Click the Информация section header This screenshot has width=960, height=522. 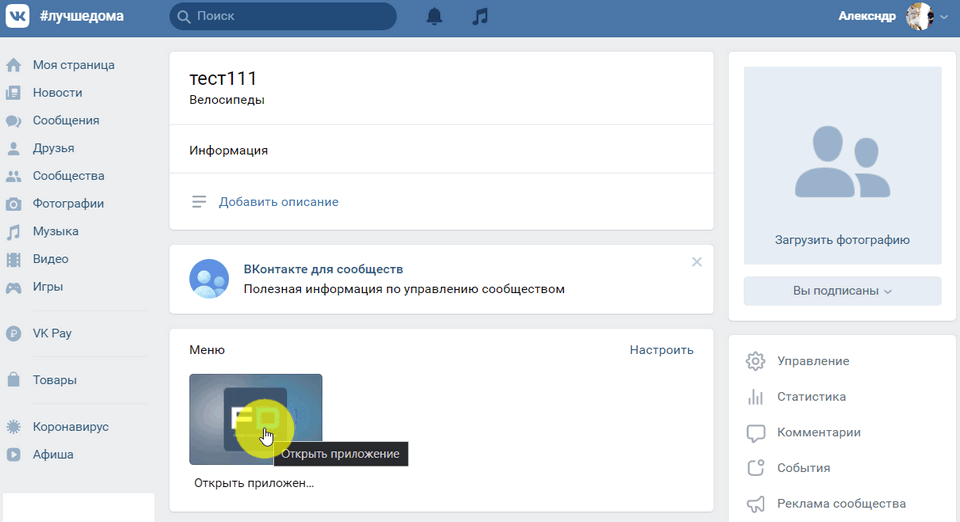228,150
